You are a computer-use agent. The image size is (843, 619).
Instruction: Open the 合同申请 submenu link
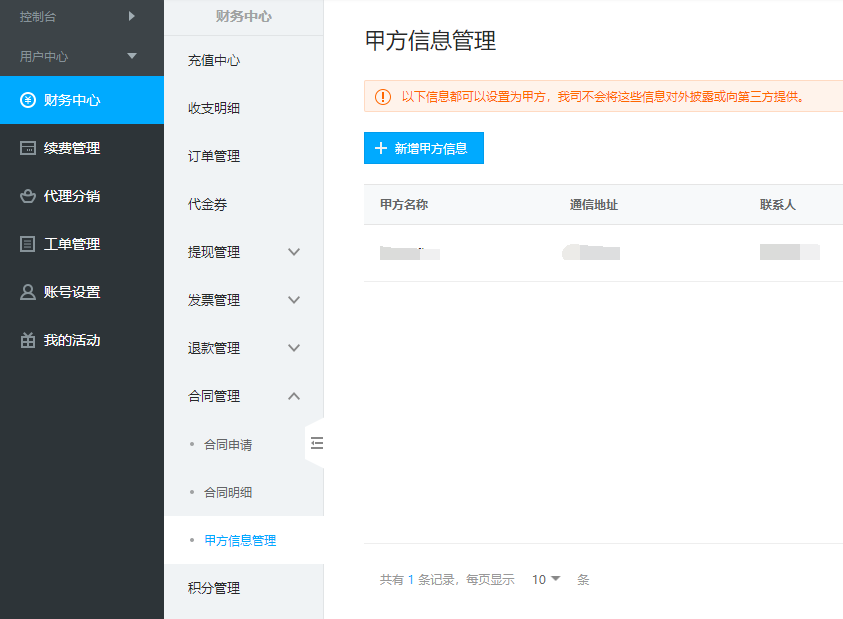click(228, 444)
